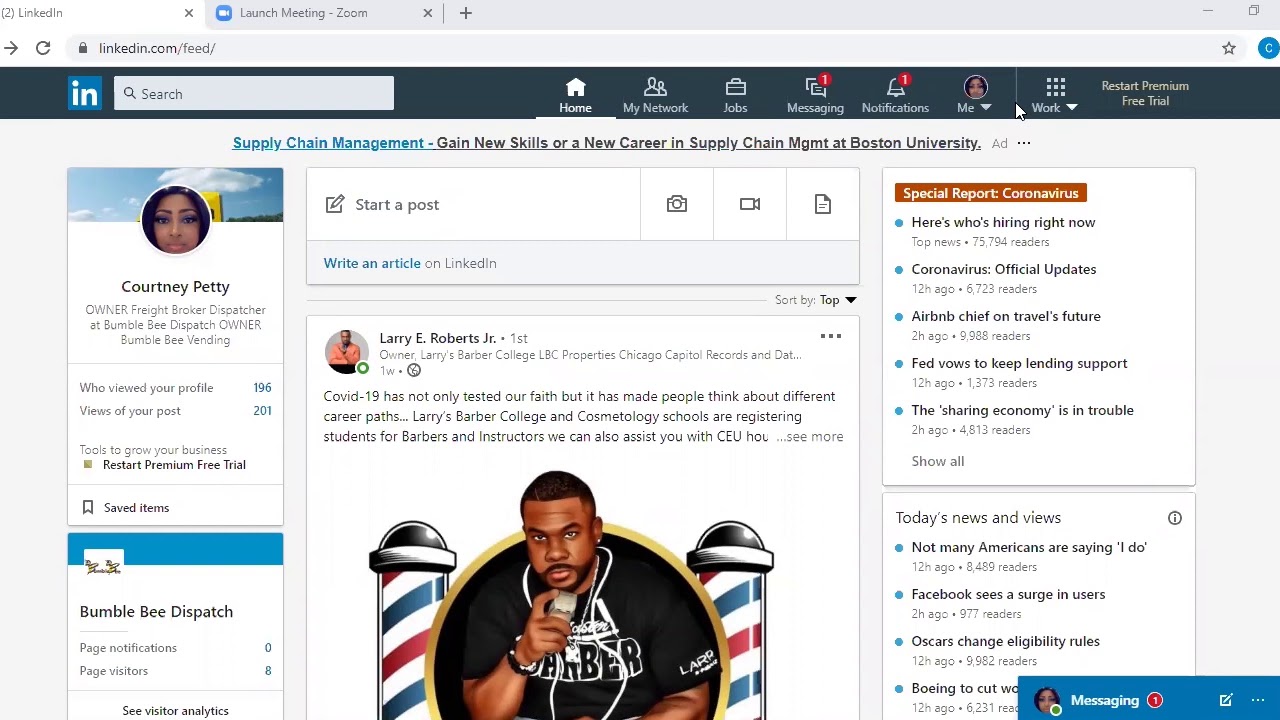The width and height of the screenshot is (1280, 720).
Task: Read Here's who's hiring right now
Action: [x=1003, y=222]
